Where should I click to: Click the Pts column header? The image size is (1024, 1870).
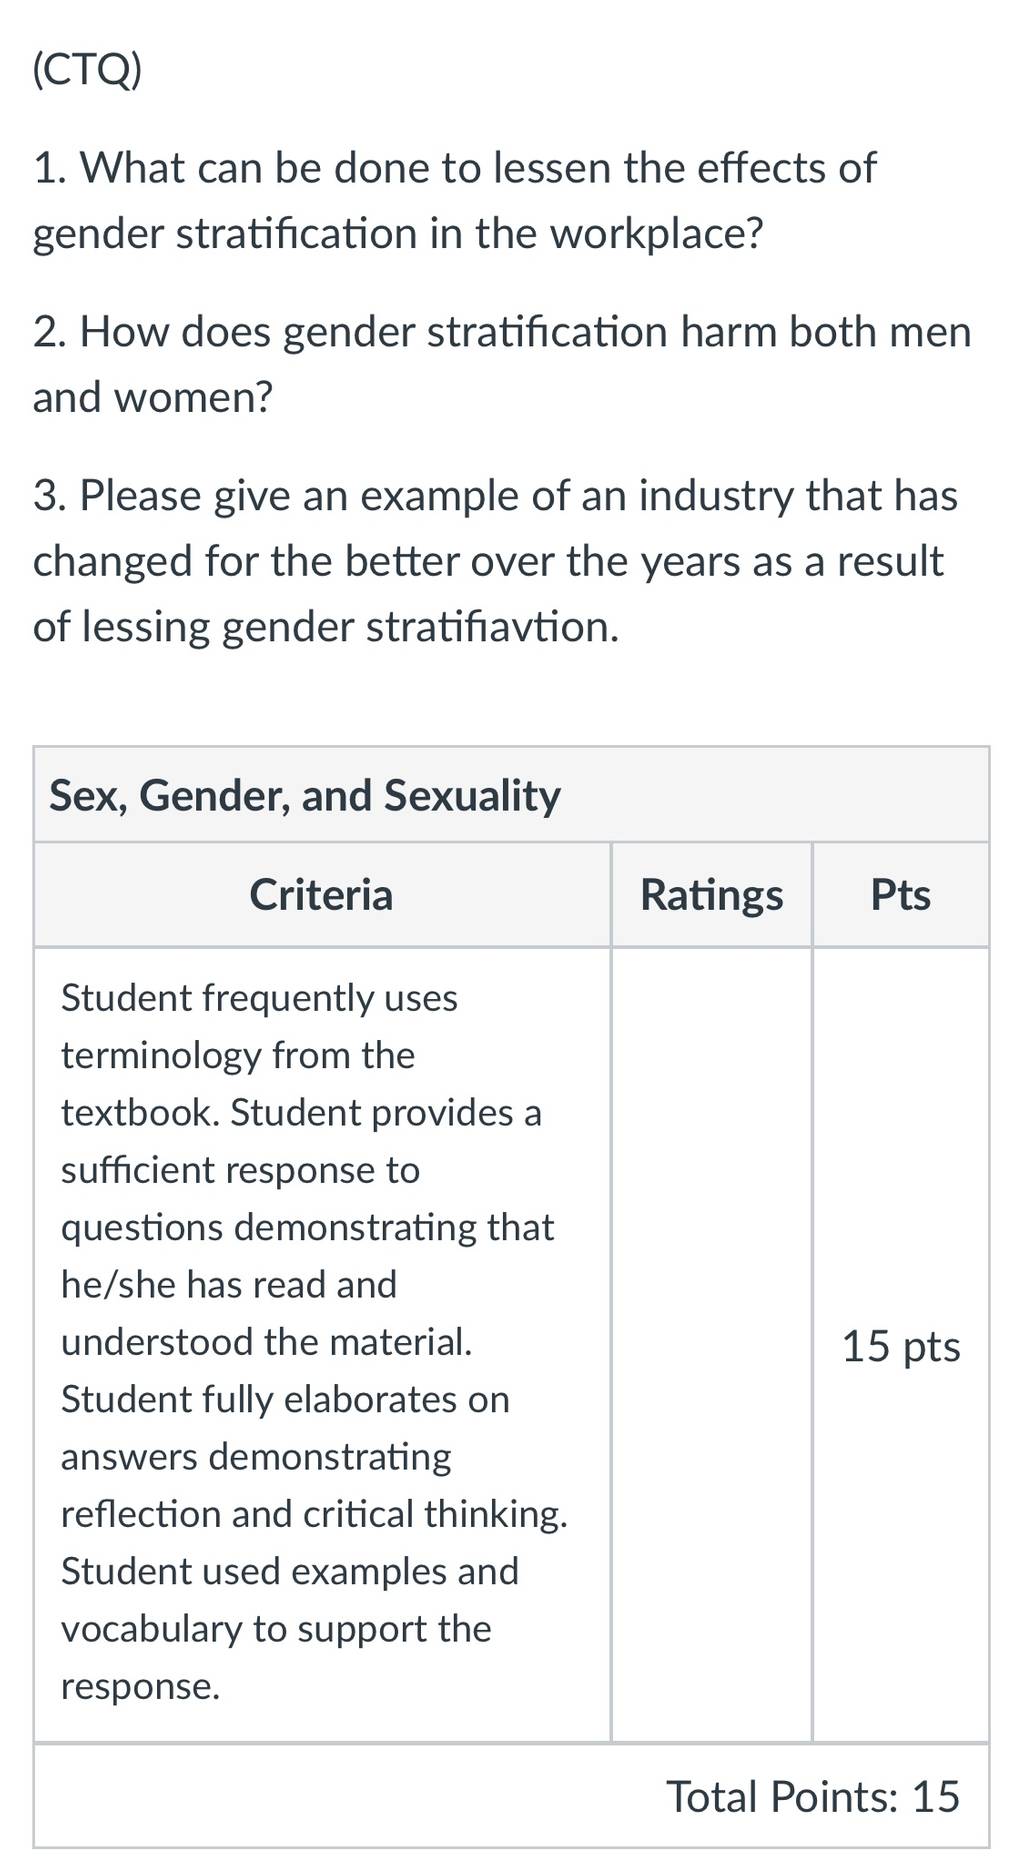[x=900, y=894]
